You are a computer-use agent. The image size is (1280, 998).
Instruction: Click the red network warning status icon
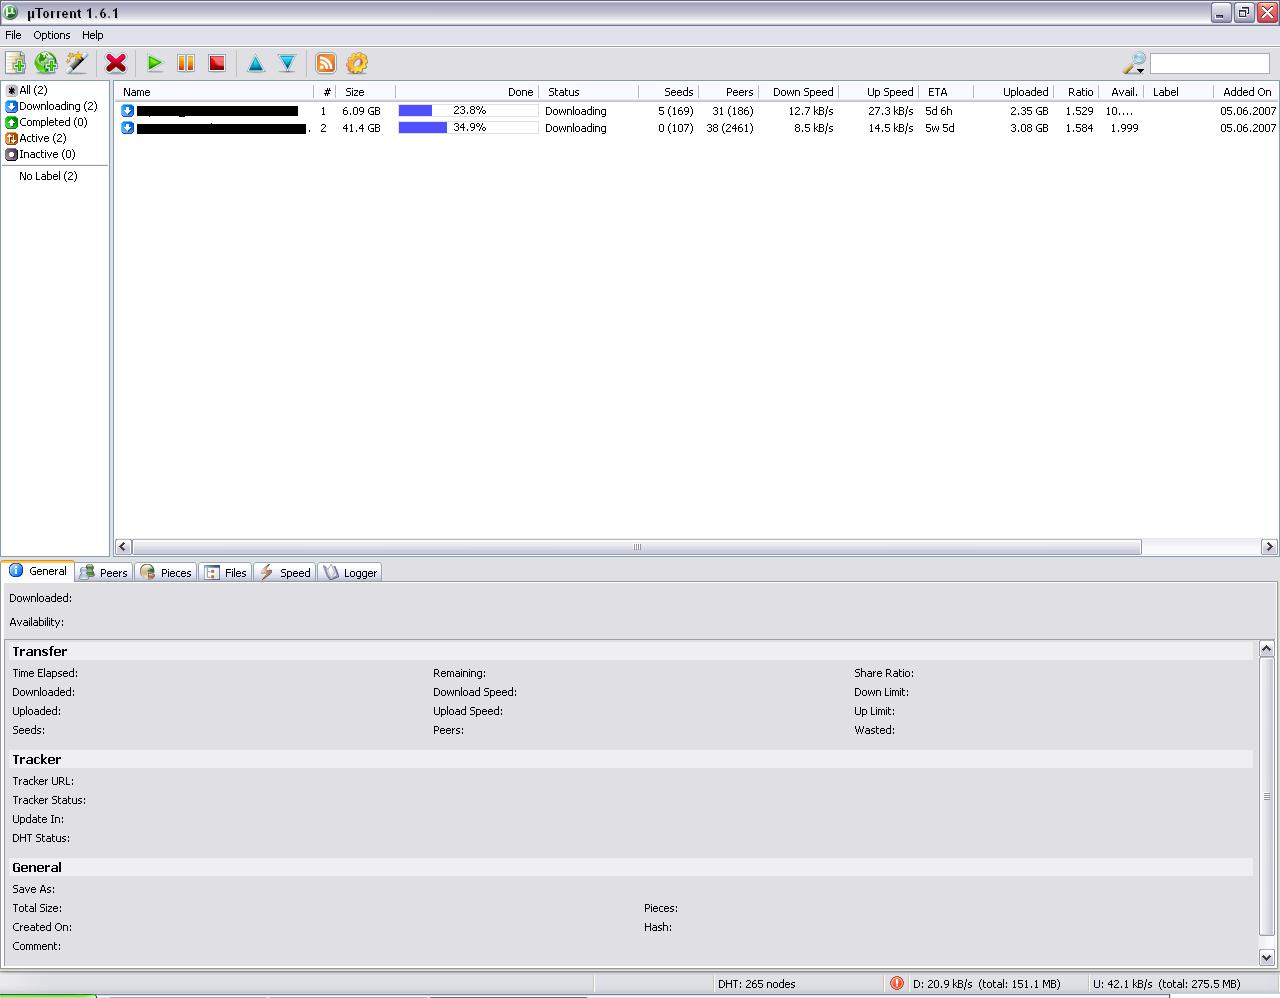point(896,983)
